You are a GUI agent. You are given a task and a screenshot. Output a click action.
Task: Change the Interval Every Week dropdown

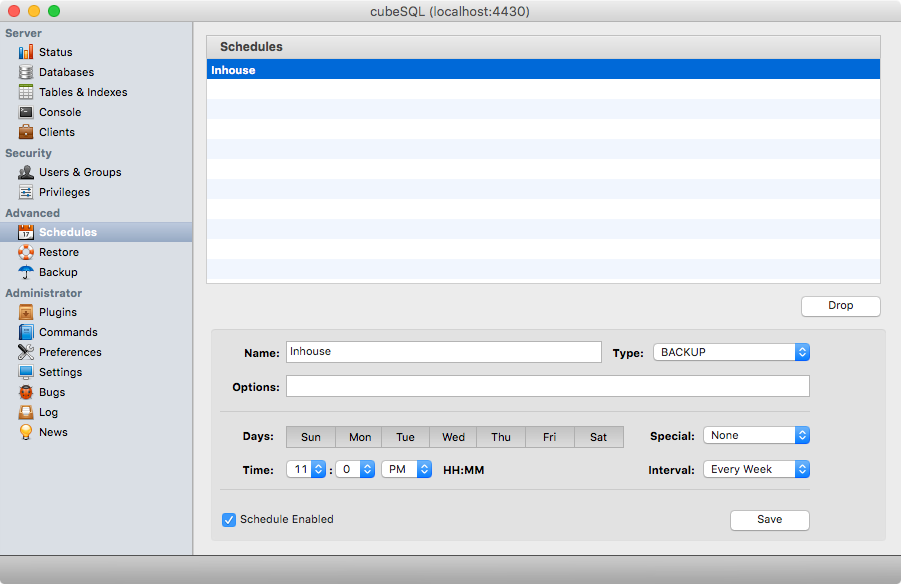click(756, 469)
